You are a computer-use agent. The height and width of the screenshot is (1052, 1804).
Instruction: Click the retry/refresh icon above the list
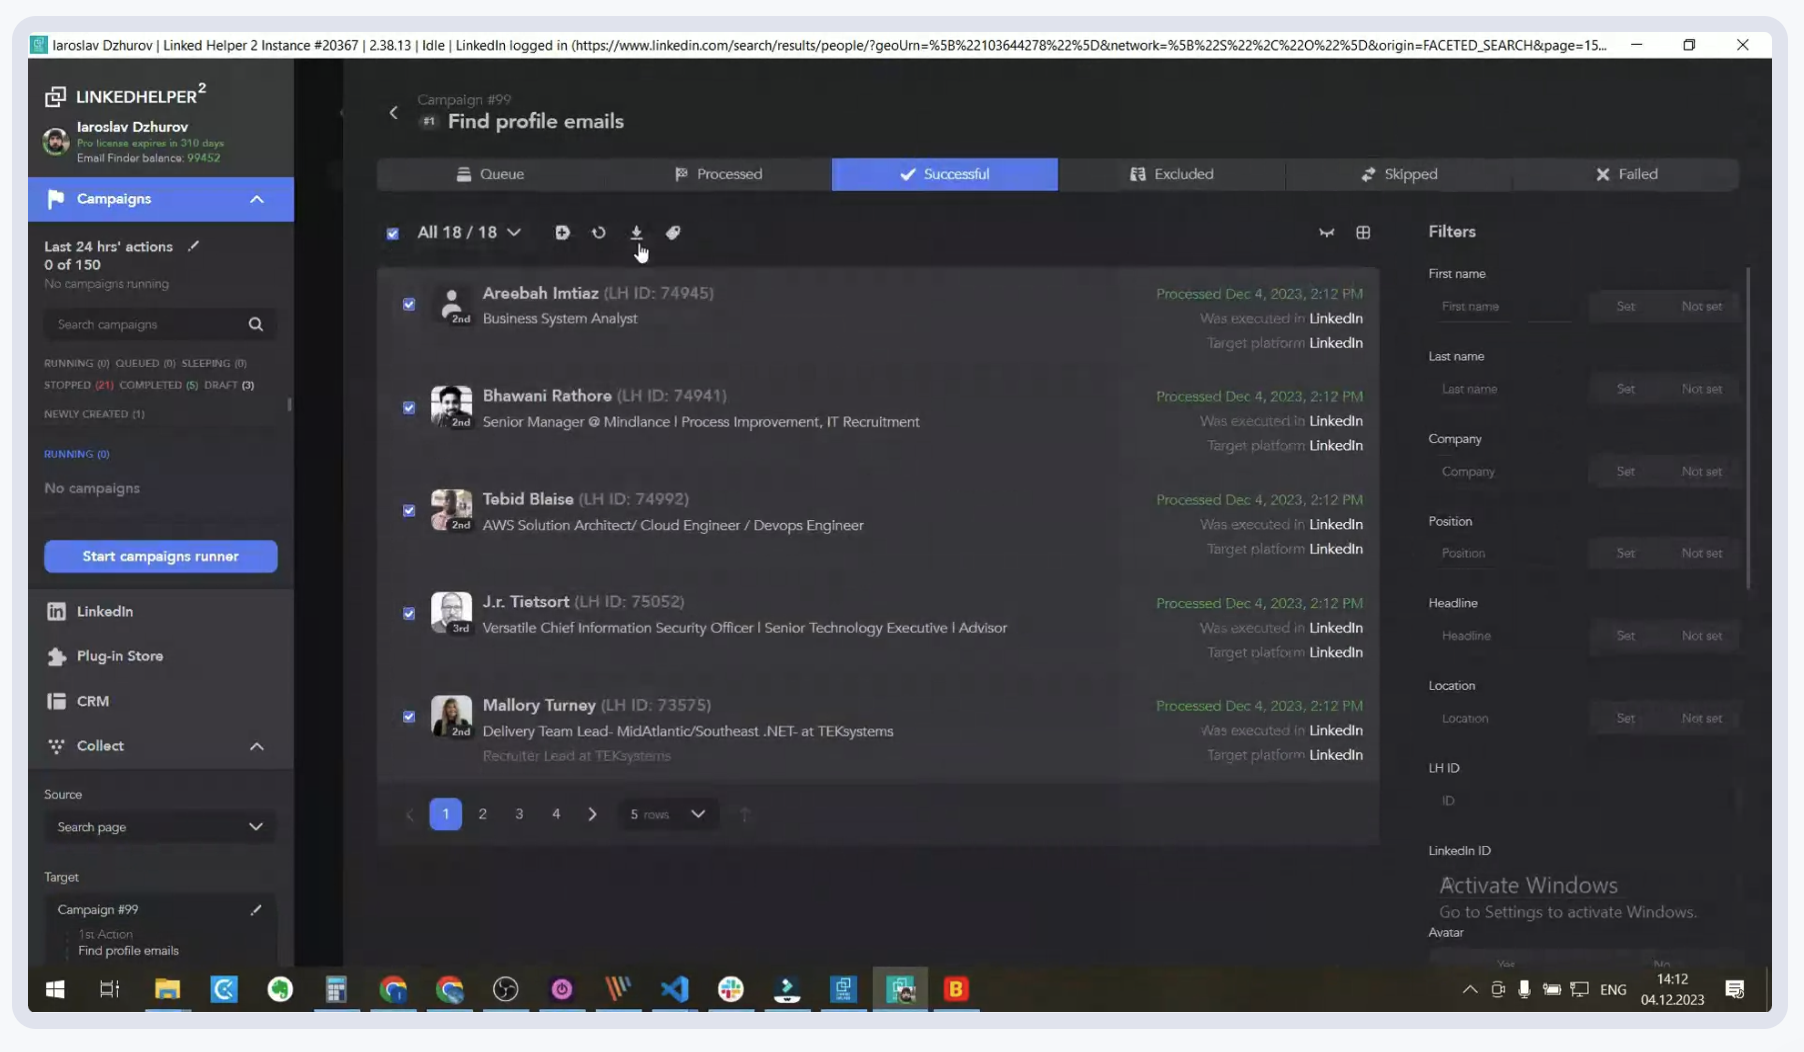599,232
